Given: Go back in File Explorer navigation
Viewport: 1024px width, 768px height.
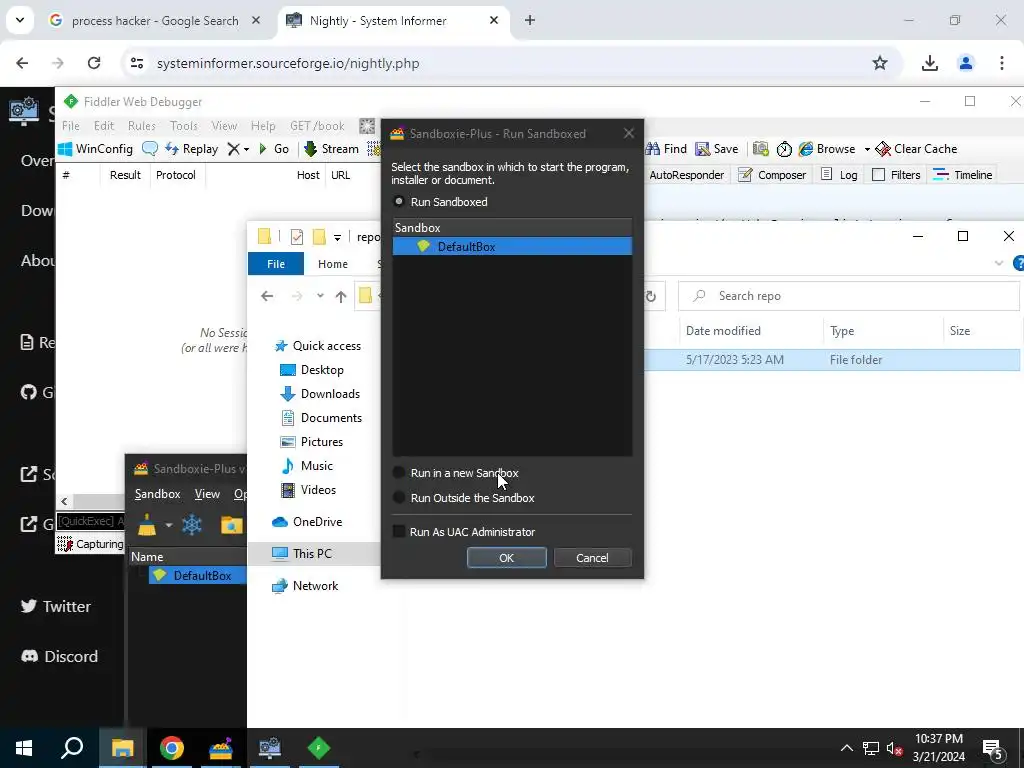Looking at the screenshot, I should [x=267, y=296].
